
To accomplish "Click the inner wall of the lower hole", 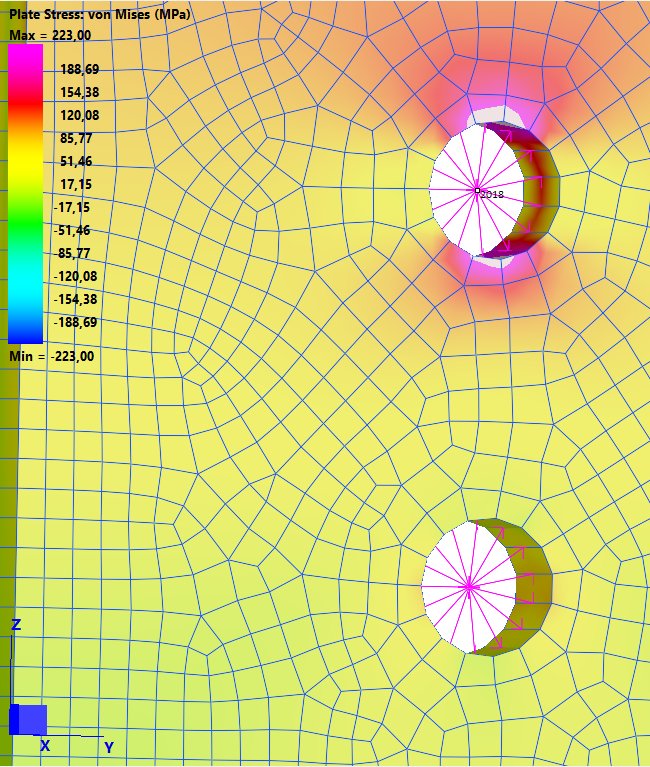I will 532,587.
